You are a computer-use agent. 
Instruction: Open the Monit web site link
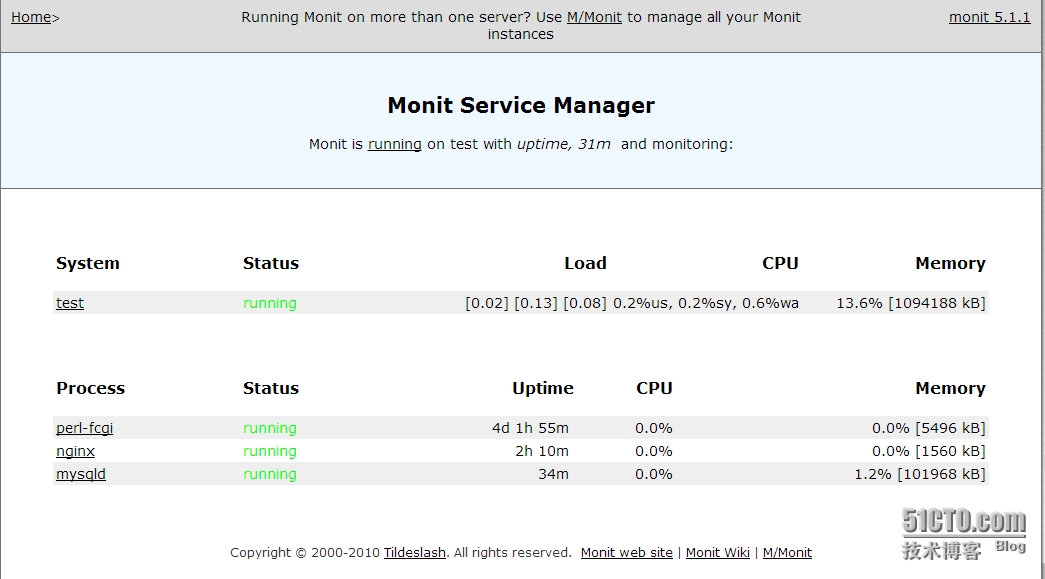[x=626, y=552]
